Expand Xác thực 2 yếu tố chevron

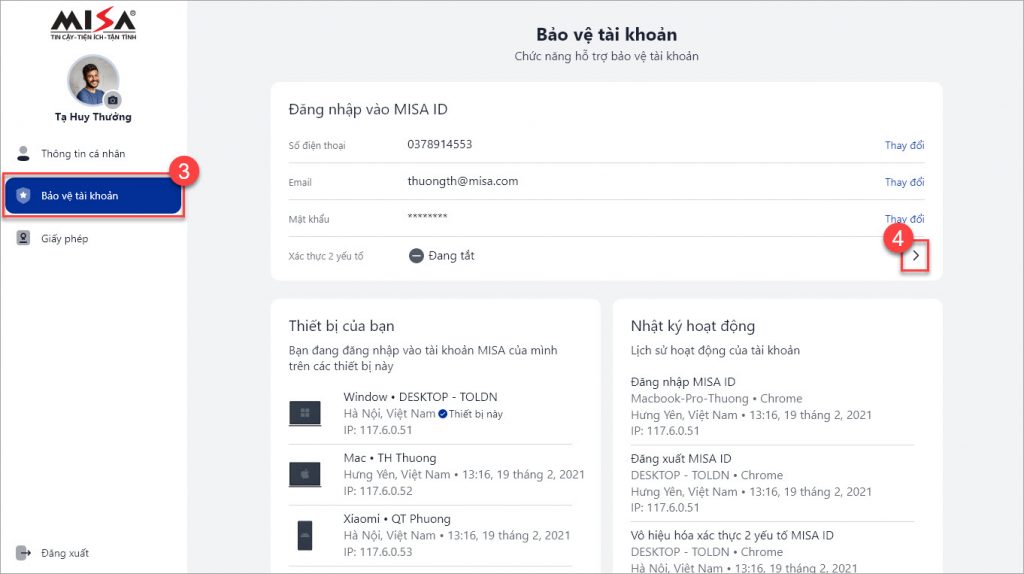pyautogui.click(x=916, y=256)
